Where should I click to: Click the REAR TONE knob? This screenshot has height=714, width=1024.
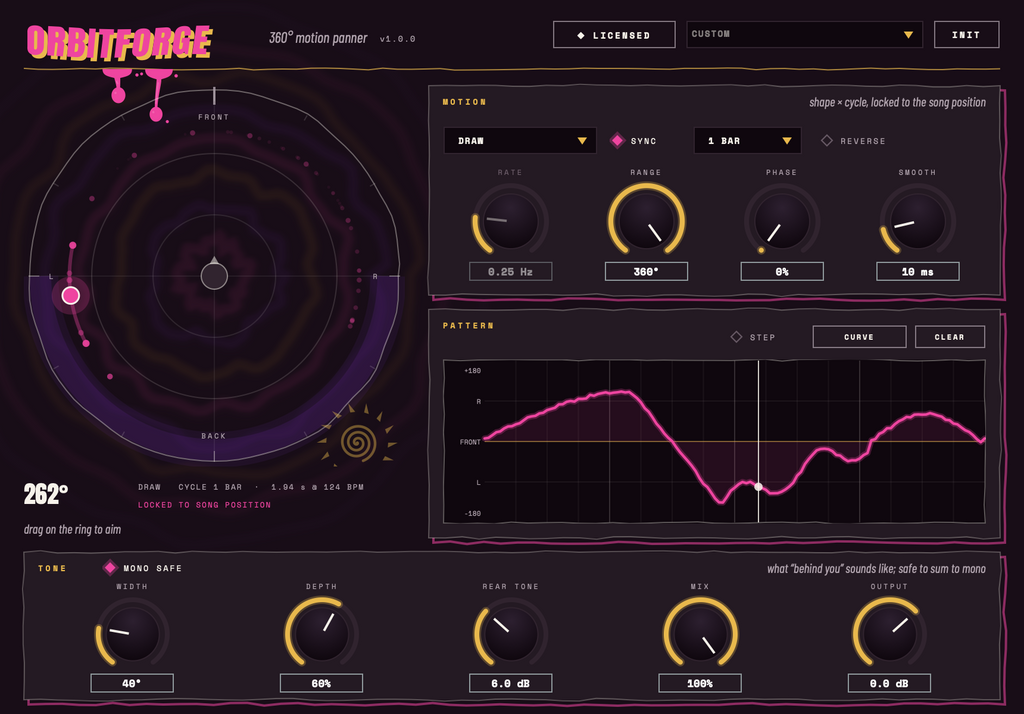(511, 634)
